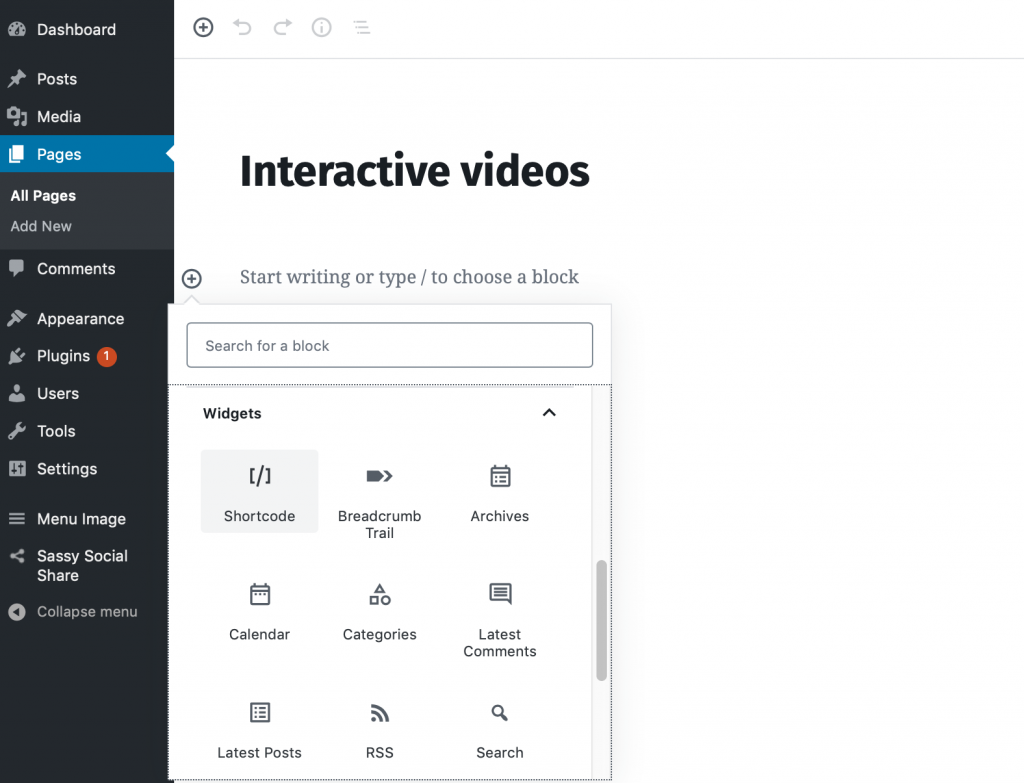1024x783 pixels.
Task: Insert the Breadcrumb Trail block
Action: point(379,500)
